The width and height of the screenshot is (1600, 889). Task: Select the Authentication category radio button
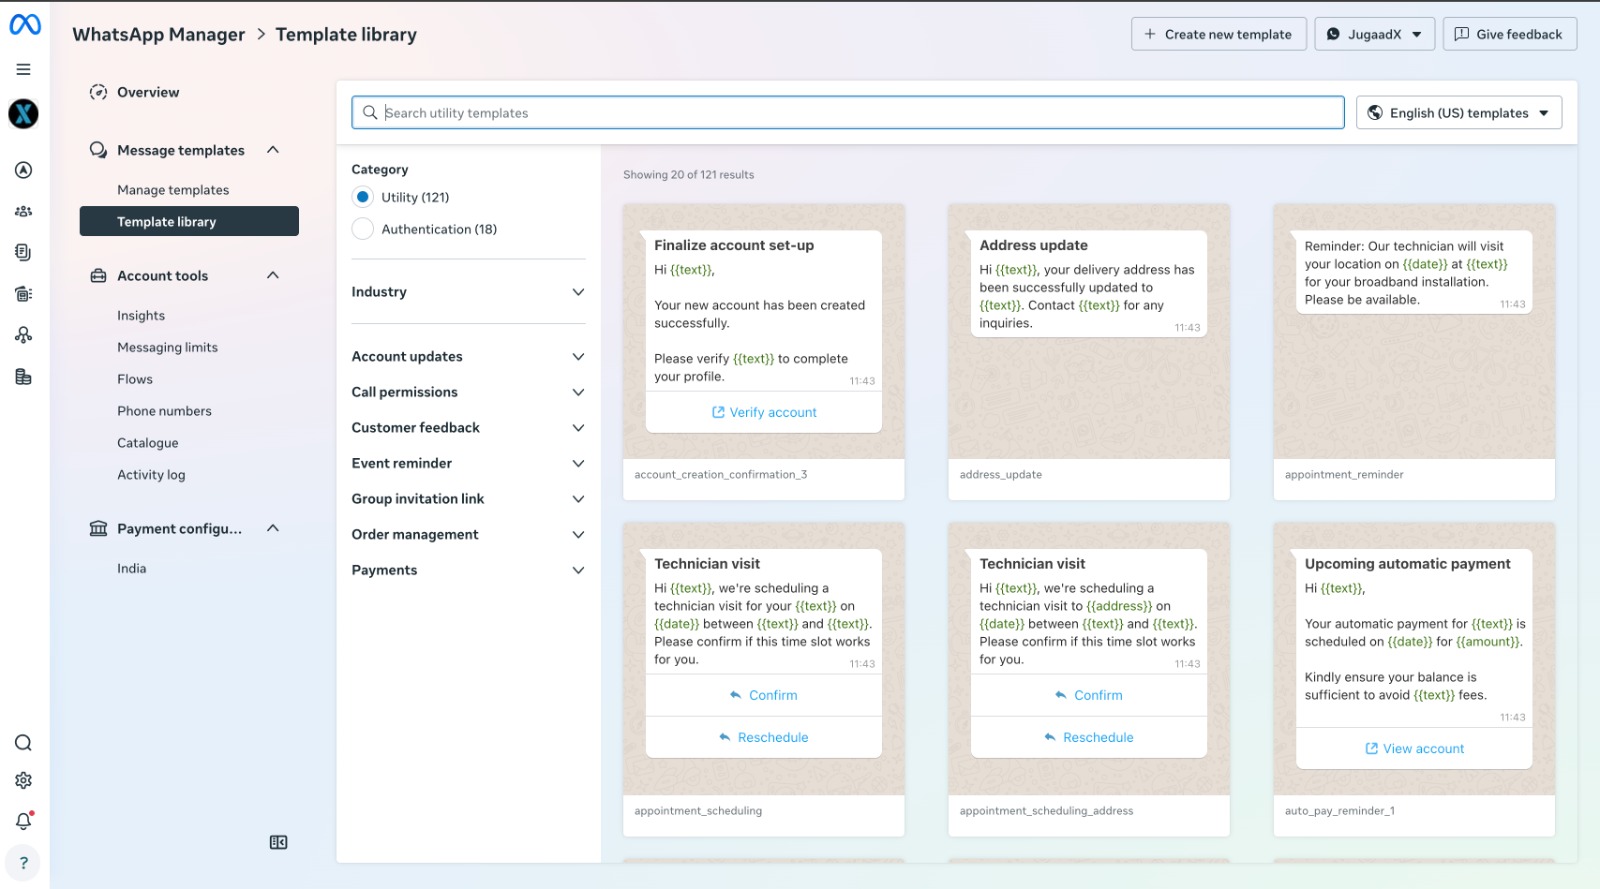pos(363,229)
